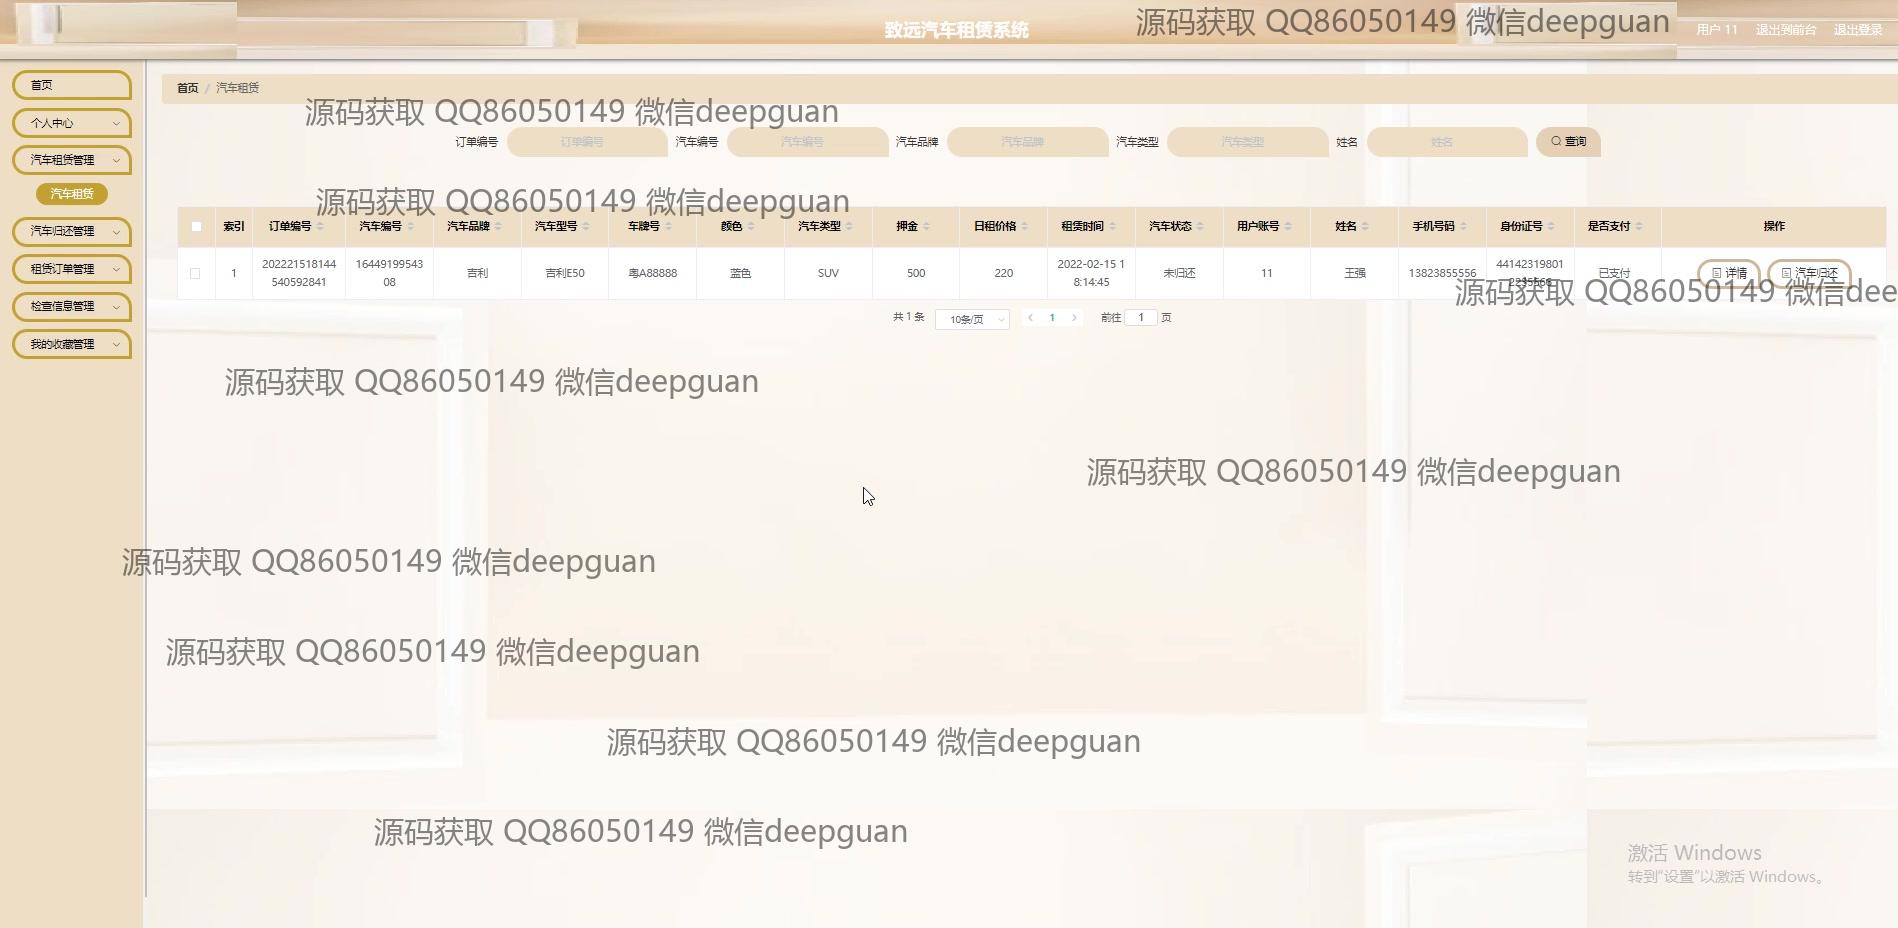Select the checkbox for row 1
Image resolution: width=1898 pixels, height=928 pixels.
[x=195, y=273]
